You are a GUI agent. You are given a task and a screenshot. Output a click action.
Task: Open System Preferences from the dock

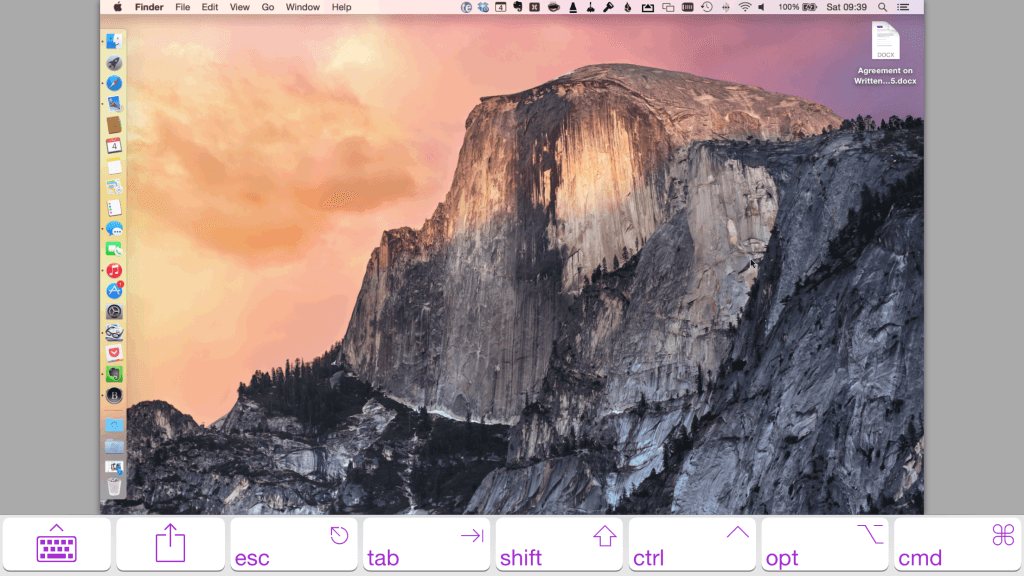tap(114, 312)
